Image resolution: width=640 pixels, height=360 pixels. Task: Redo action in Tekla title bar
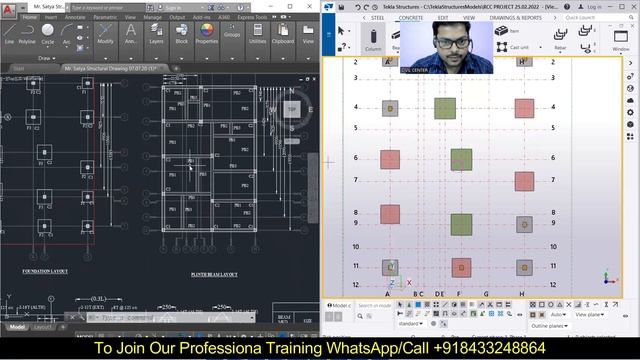pos(366,7)
